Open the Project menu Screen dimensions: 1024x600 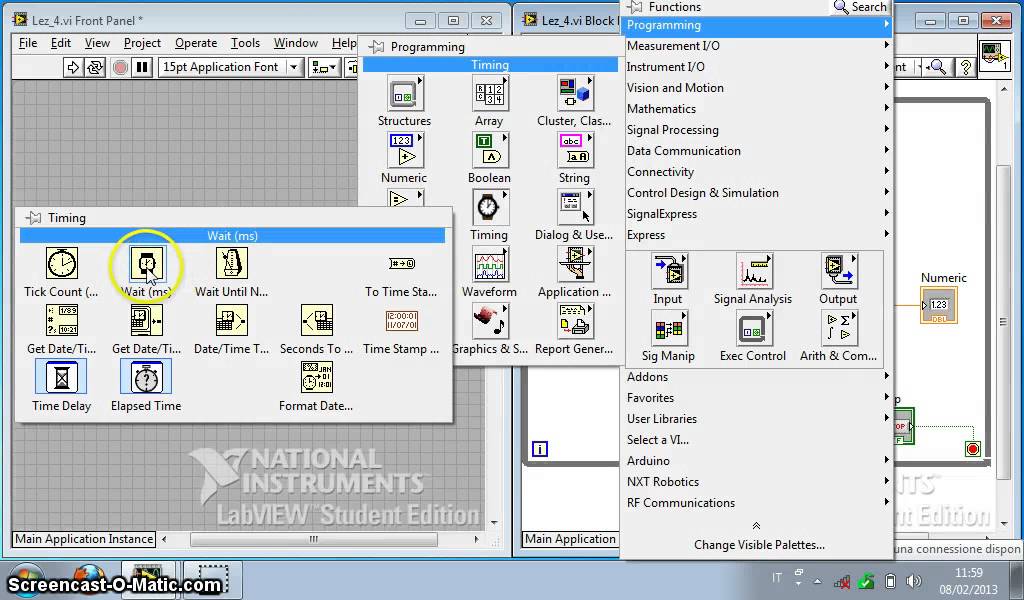click(142, 43)
